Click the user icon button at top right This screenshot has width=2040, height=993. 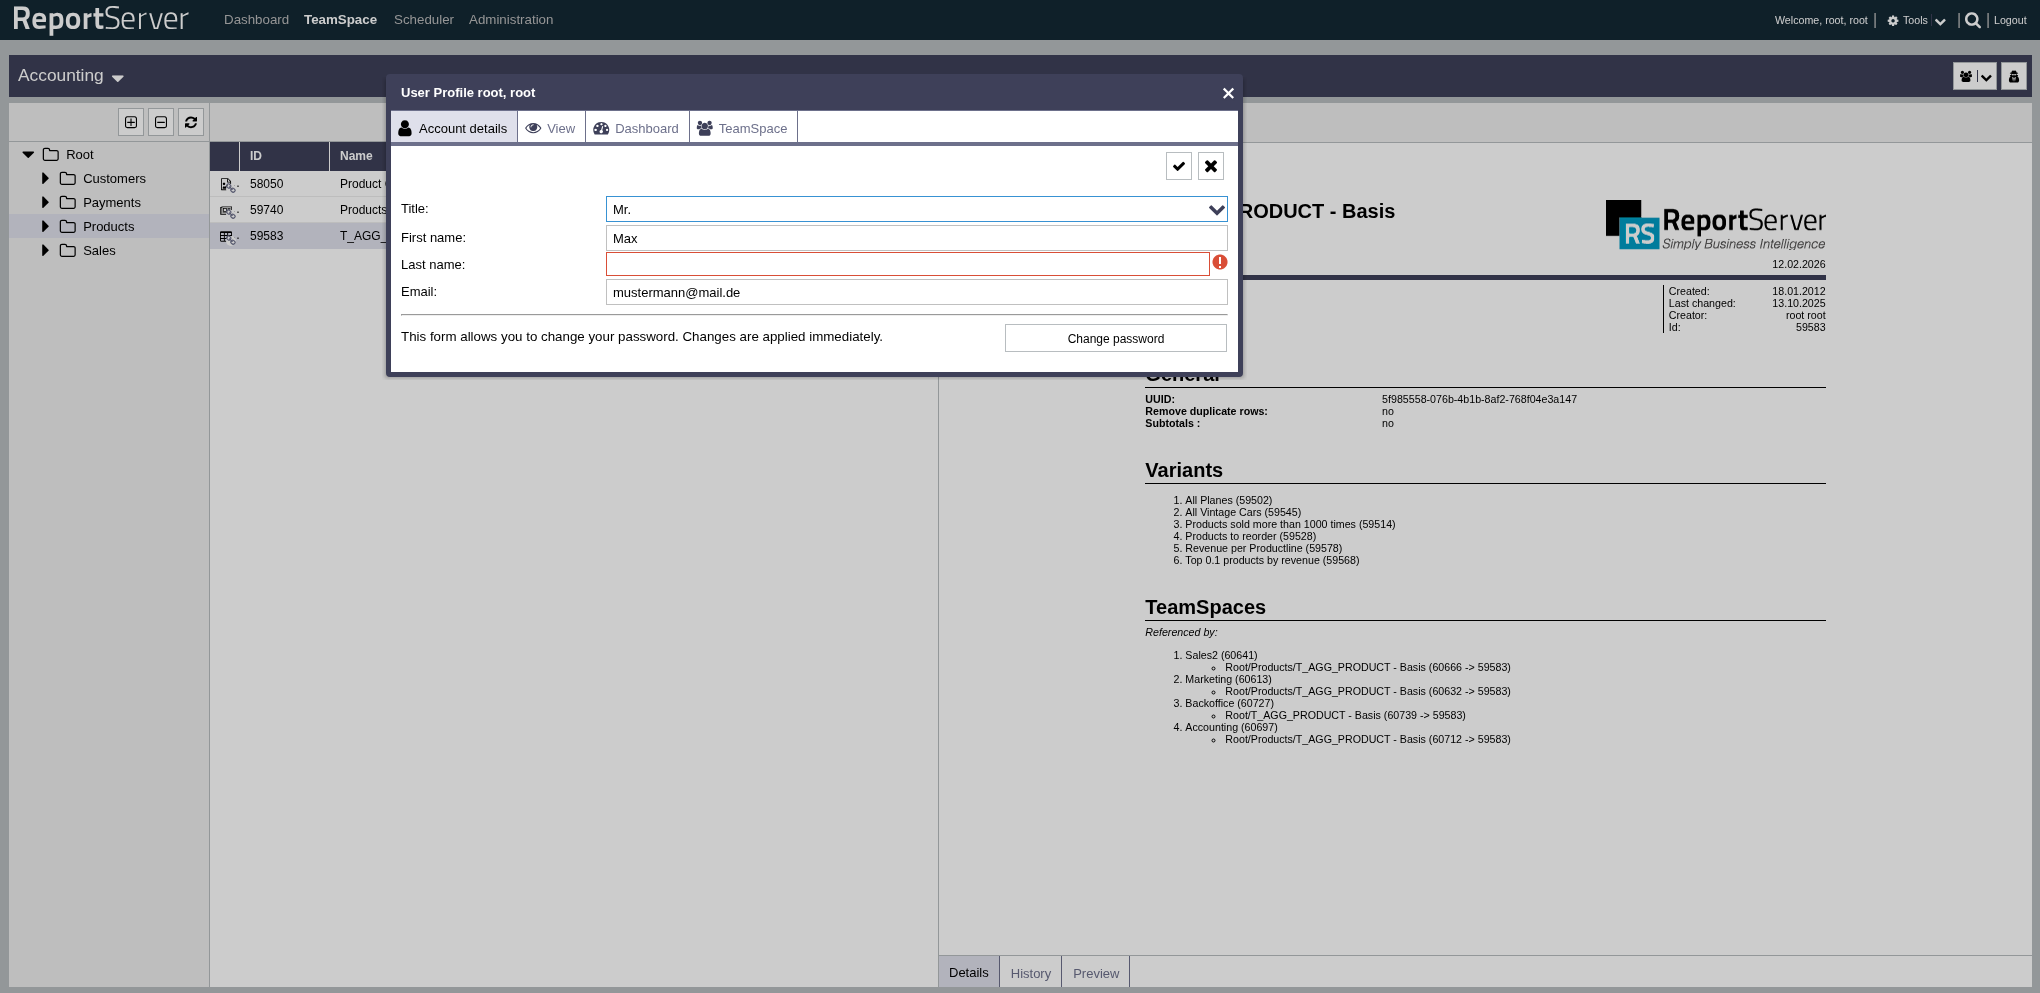[2014, 76]
